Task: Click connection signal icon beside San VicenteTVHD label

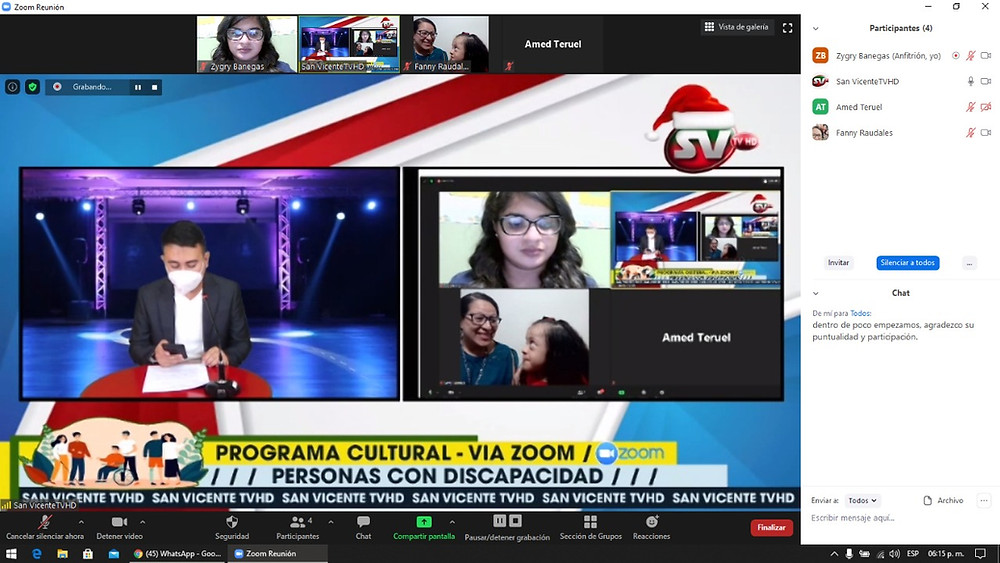Action: pyautogui.click(x=6, y=505)
